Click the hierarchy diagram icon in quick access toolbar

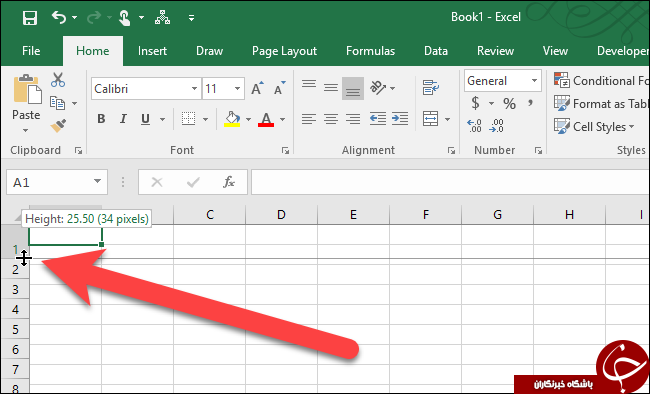pos(162,17)
